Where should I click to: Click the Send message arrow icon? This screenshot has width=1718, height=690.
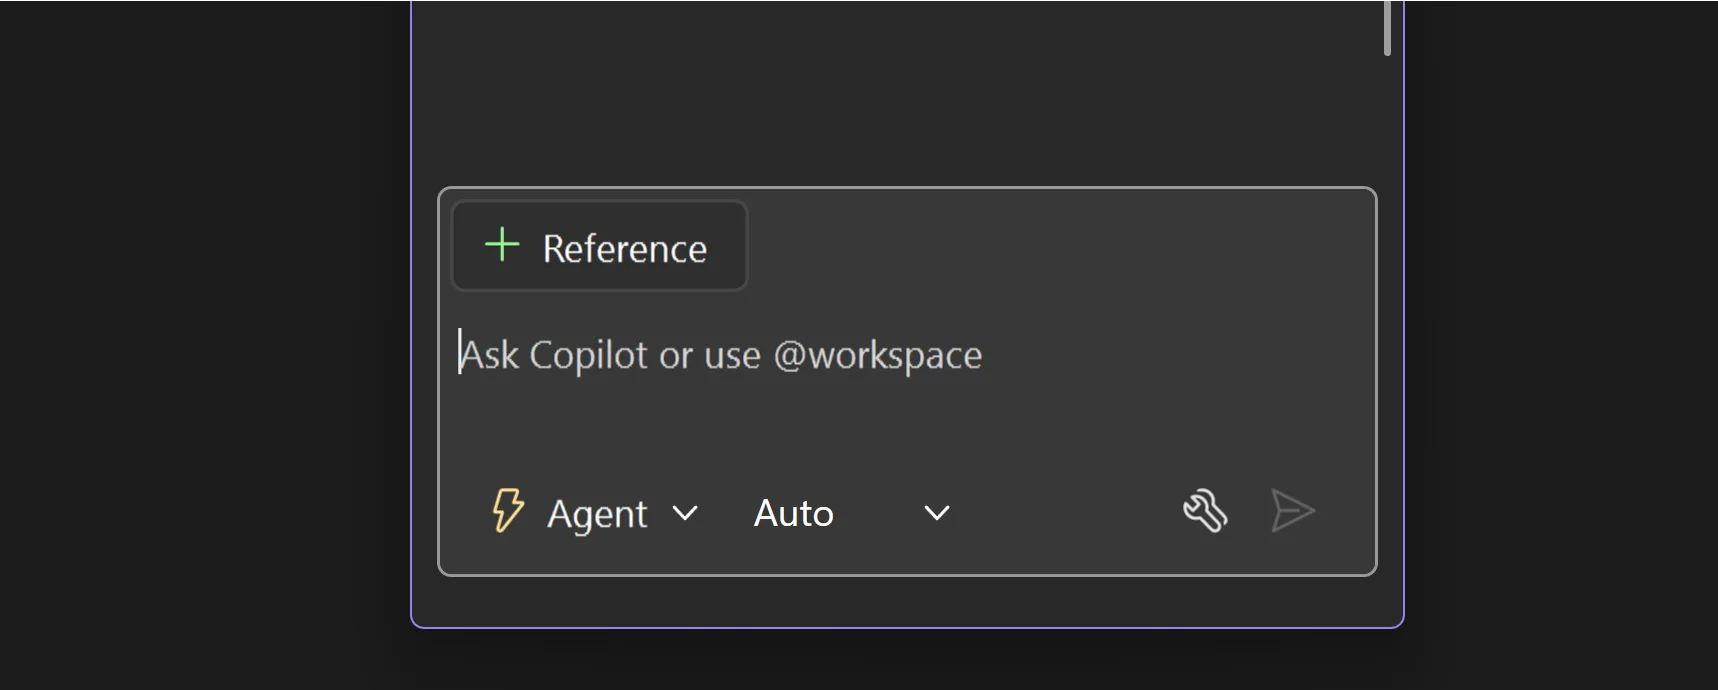click(1292, 511)
